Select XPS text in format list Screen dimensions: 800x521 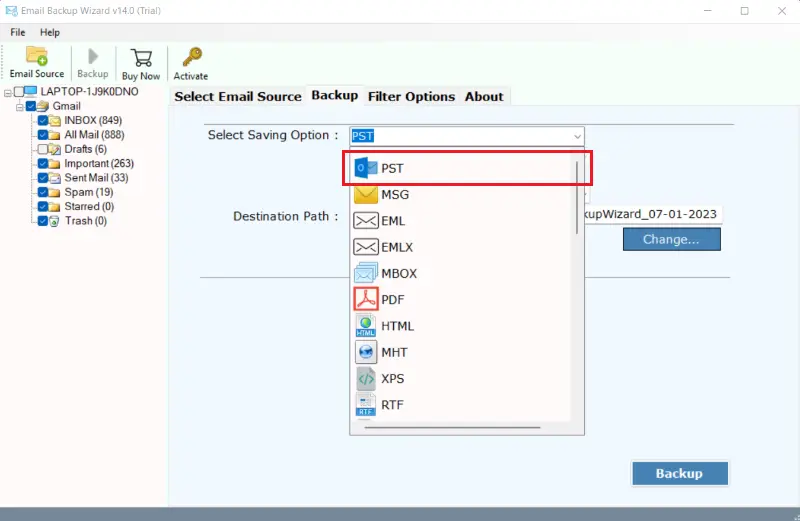tap(392, 379)
